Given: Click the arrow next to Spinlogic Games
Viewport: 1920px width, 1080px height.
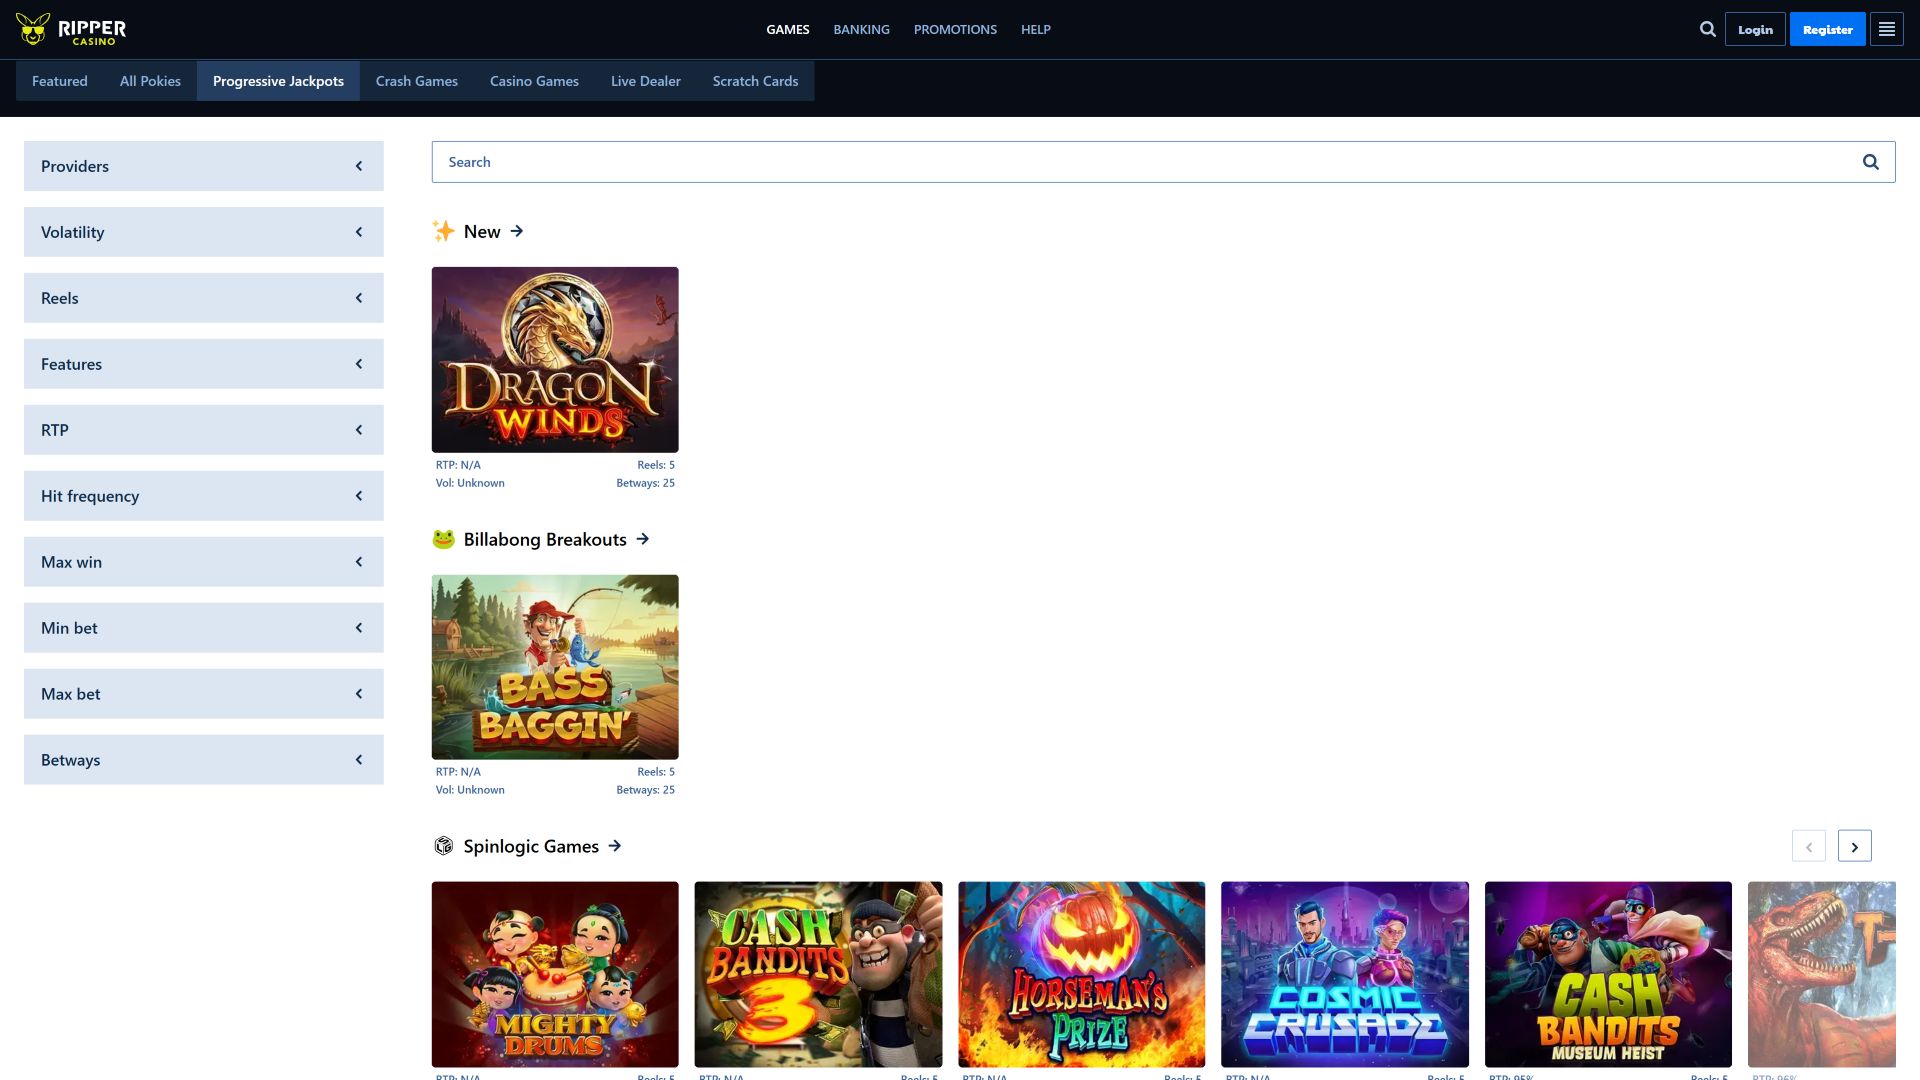Looking at the screenshot, I should pyautogui.click(x=615, y=846).
